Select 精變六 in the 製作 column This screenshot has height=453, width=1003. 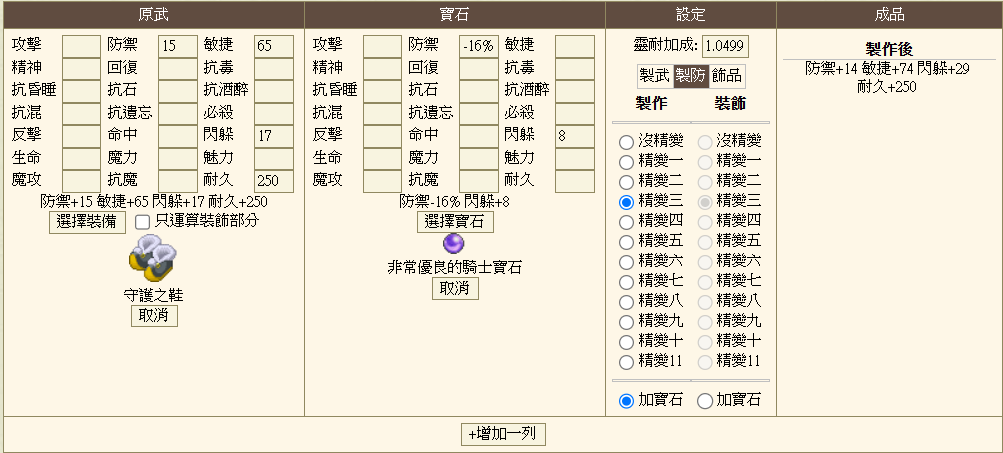coord(626,262)
